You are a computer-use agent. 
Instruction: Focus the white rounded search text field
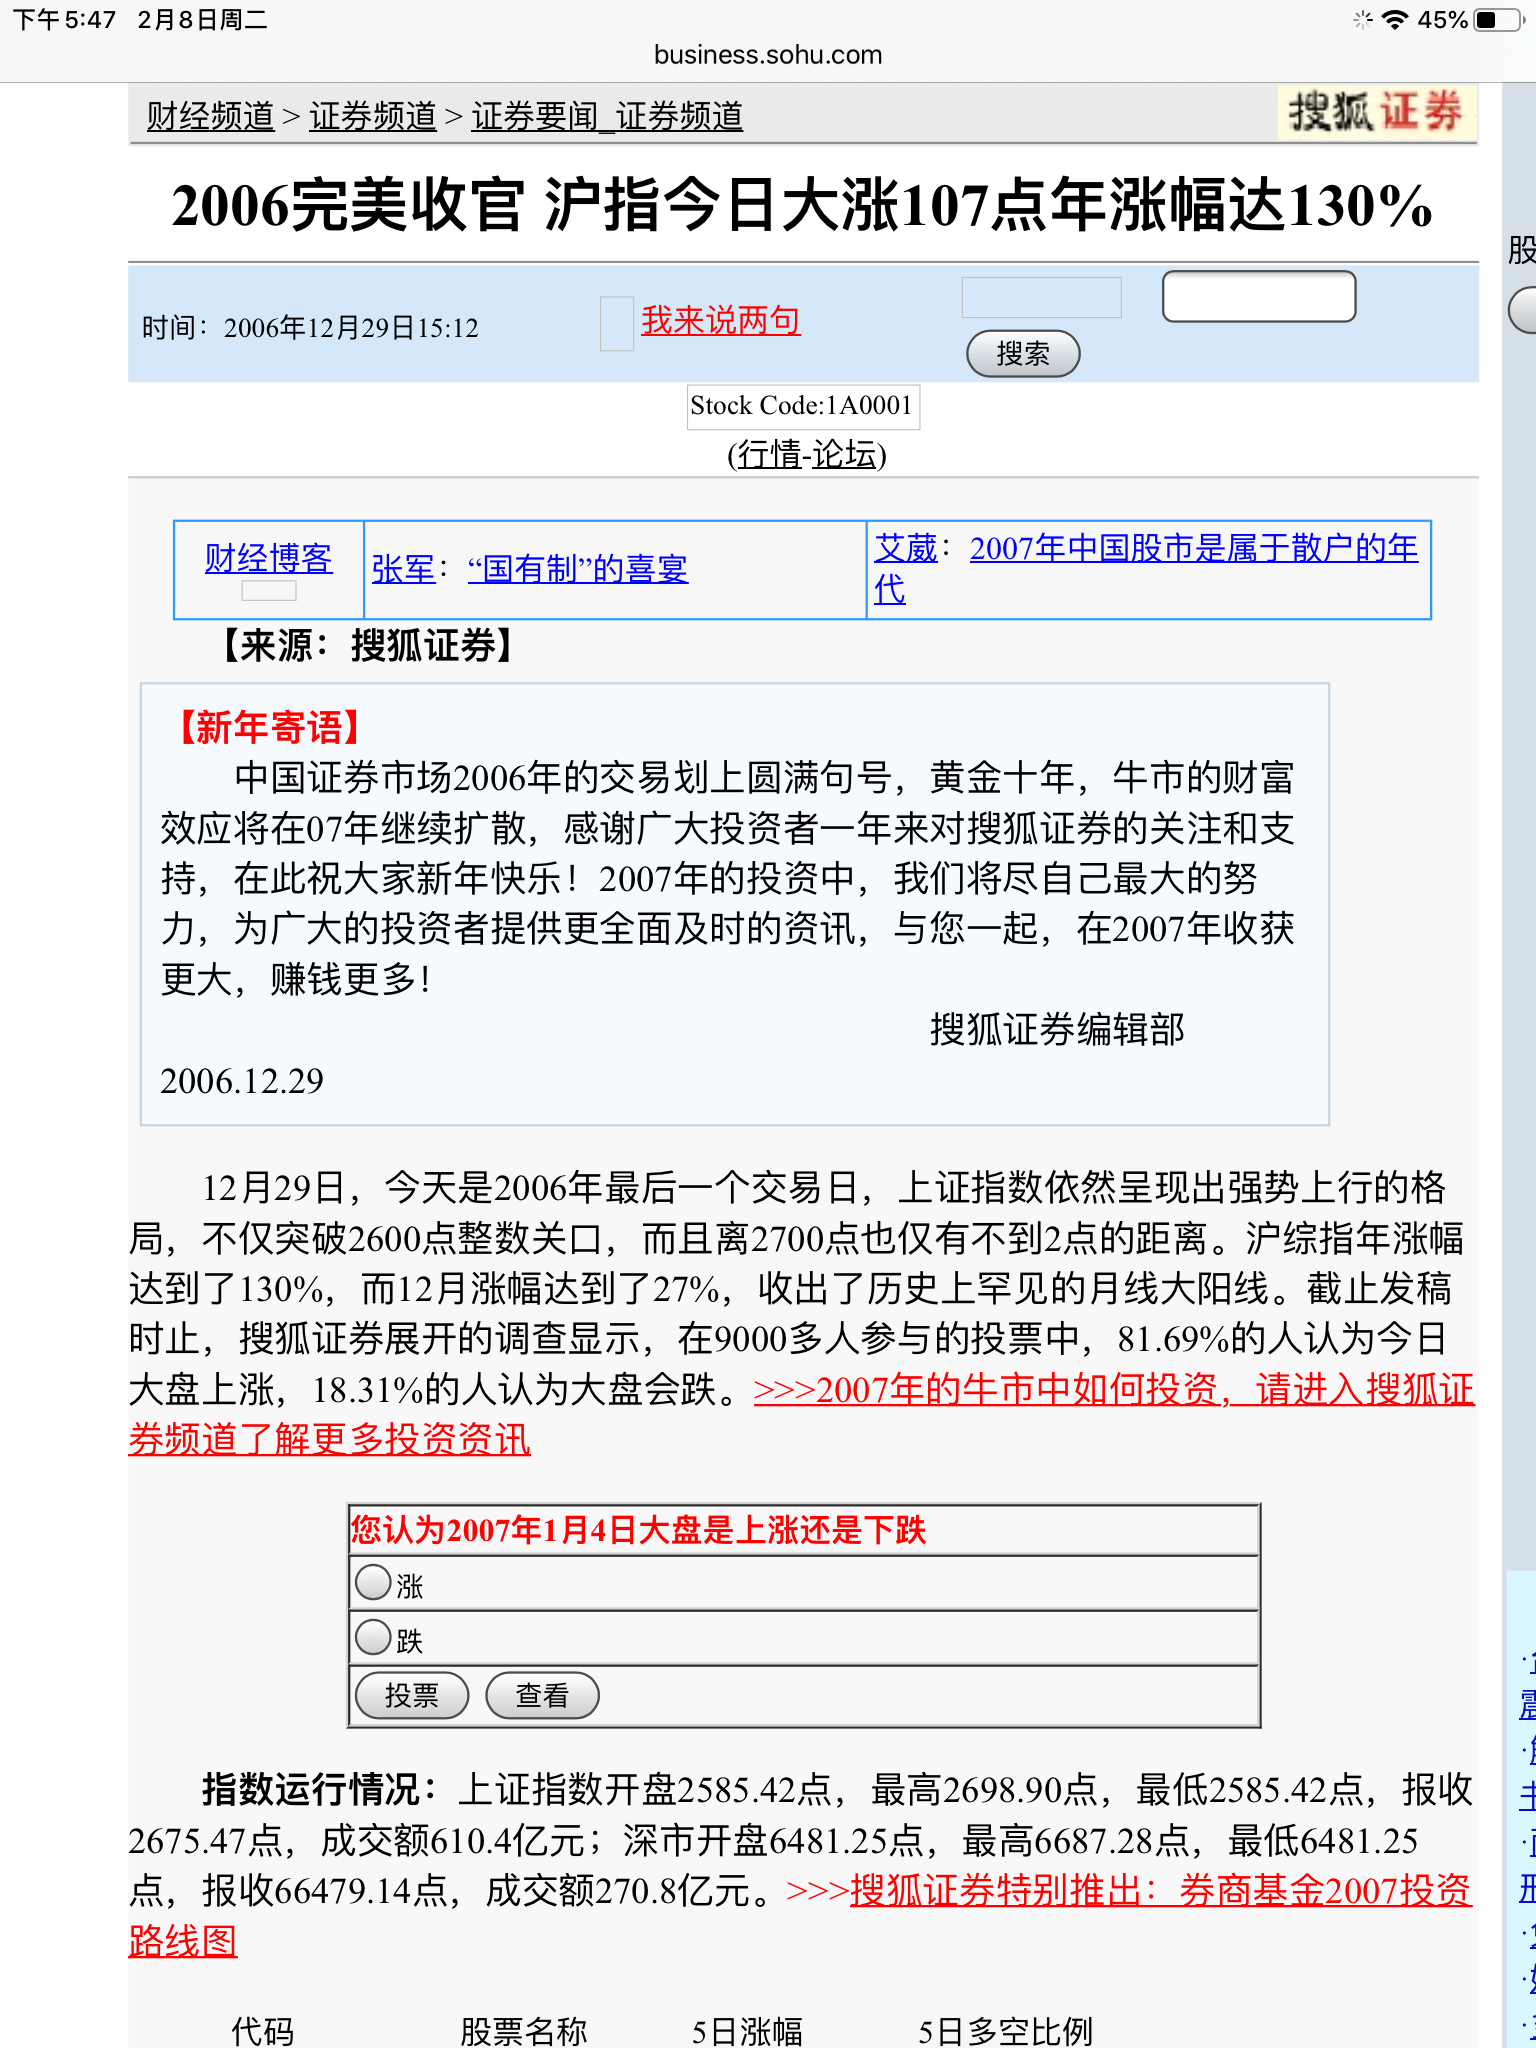[x=1259, y=296]
